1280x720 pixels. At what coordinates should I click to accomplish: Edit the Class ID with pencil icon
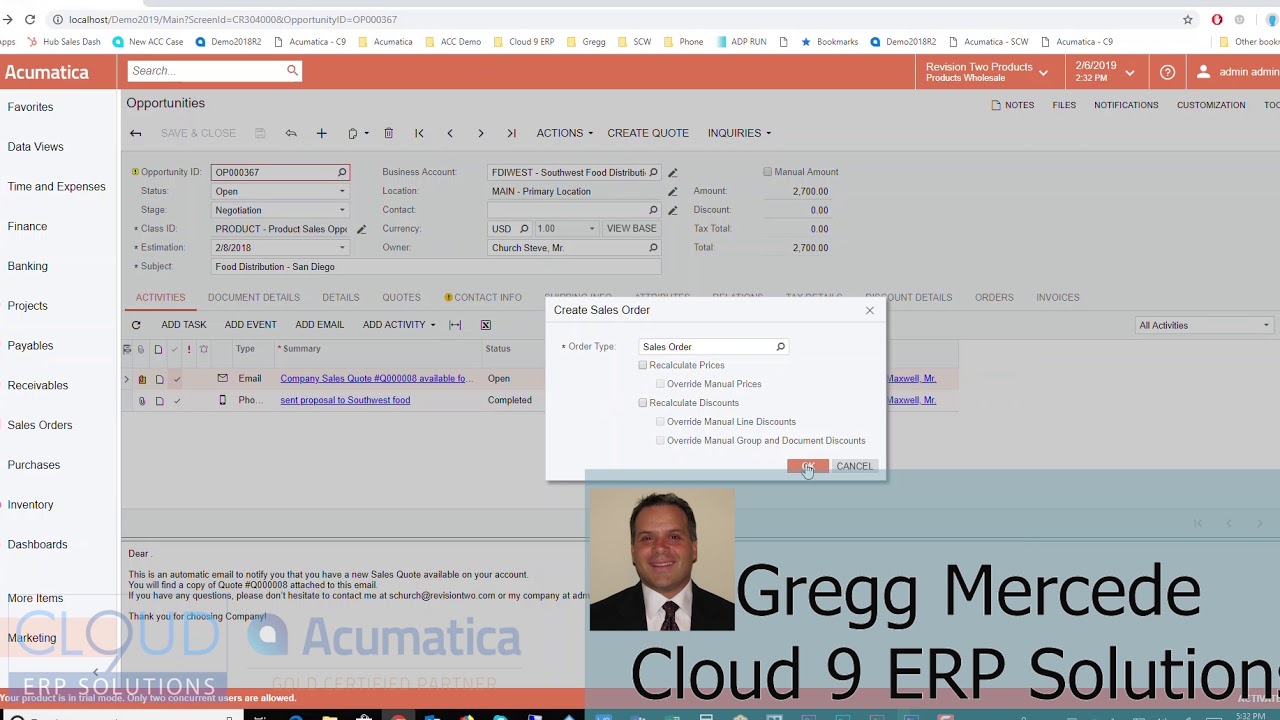pyautogui.click(x=361, y=229)
